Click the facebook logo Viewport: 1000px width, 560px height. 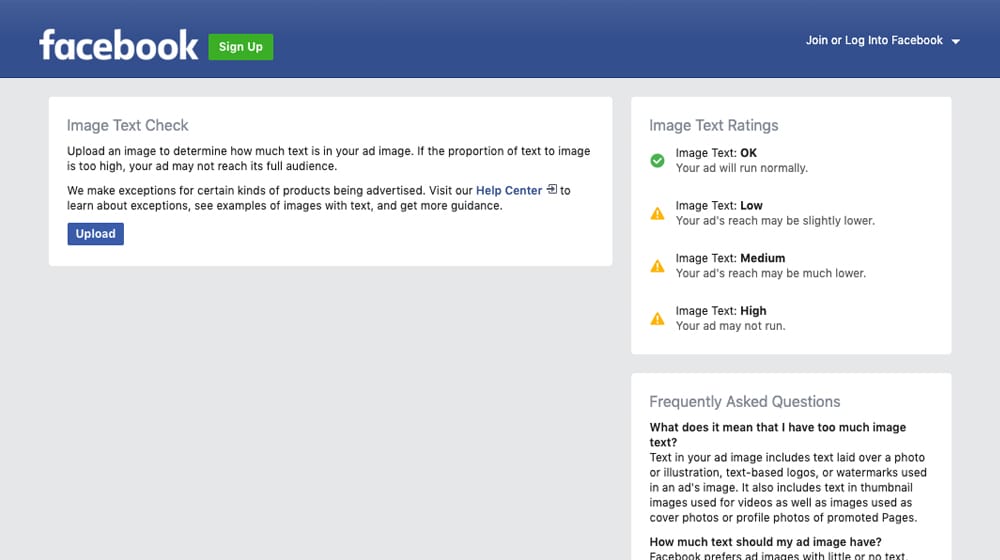(119, 45)
